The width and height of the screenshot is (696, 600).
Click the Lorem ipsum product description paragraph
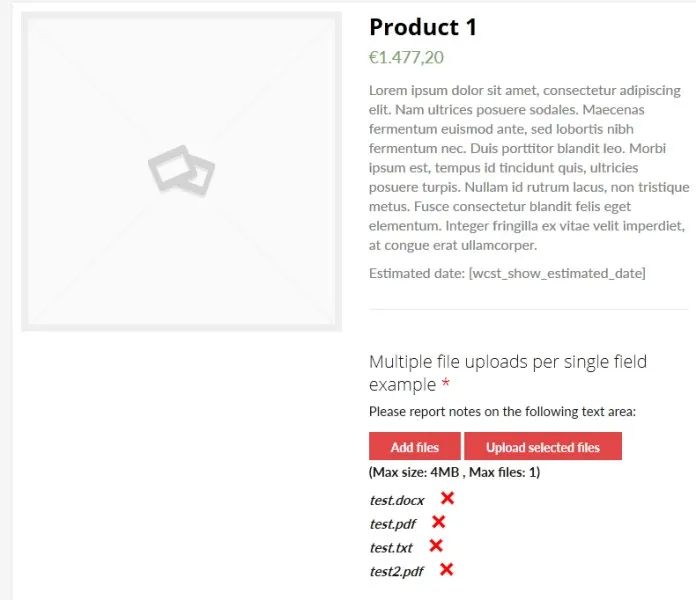click(528, 167)
